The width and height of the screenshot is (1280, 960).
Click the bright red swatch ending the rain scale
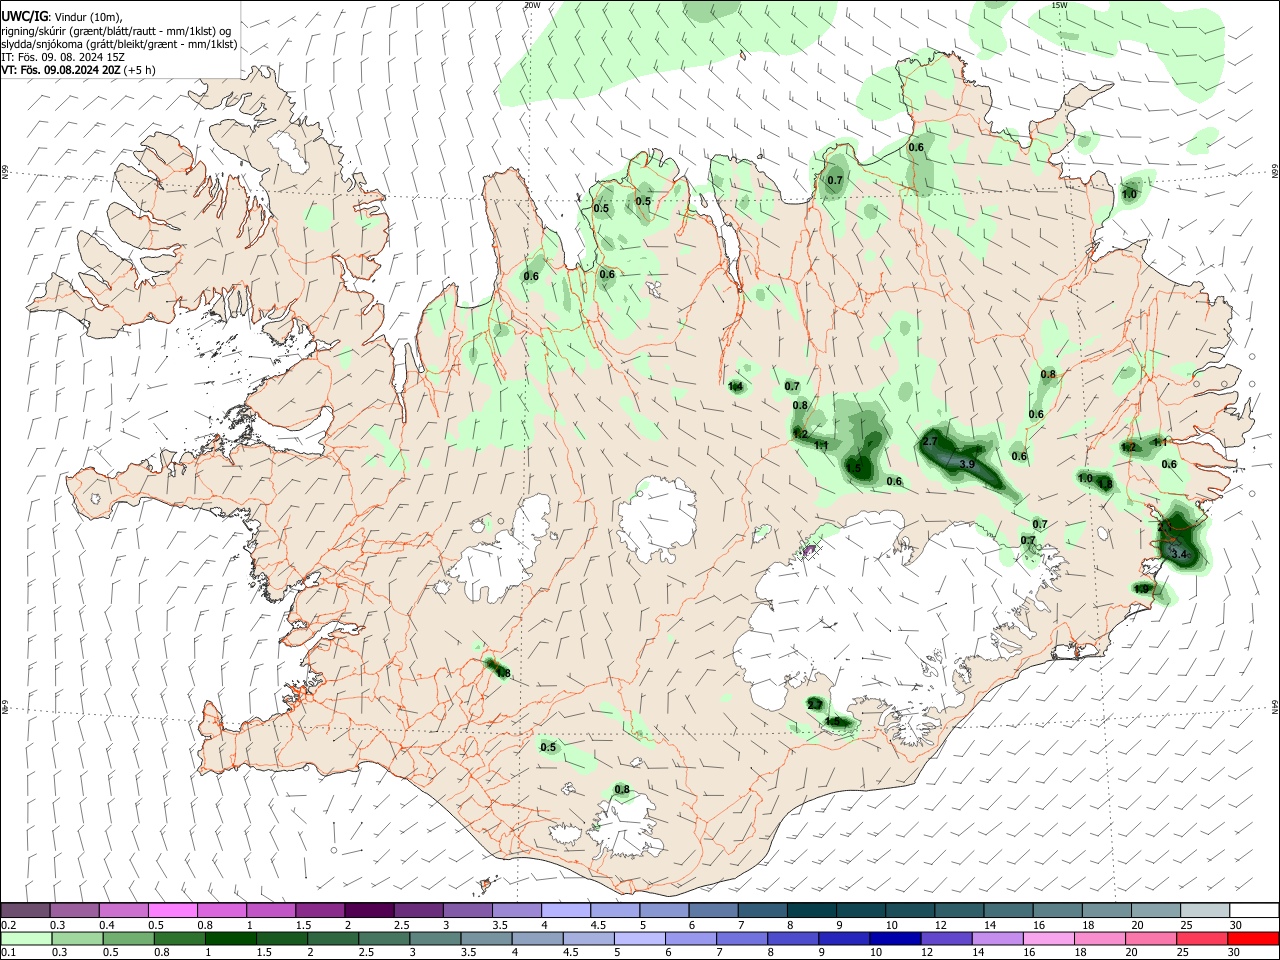point(1252,939)
